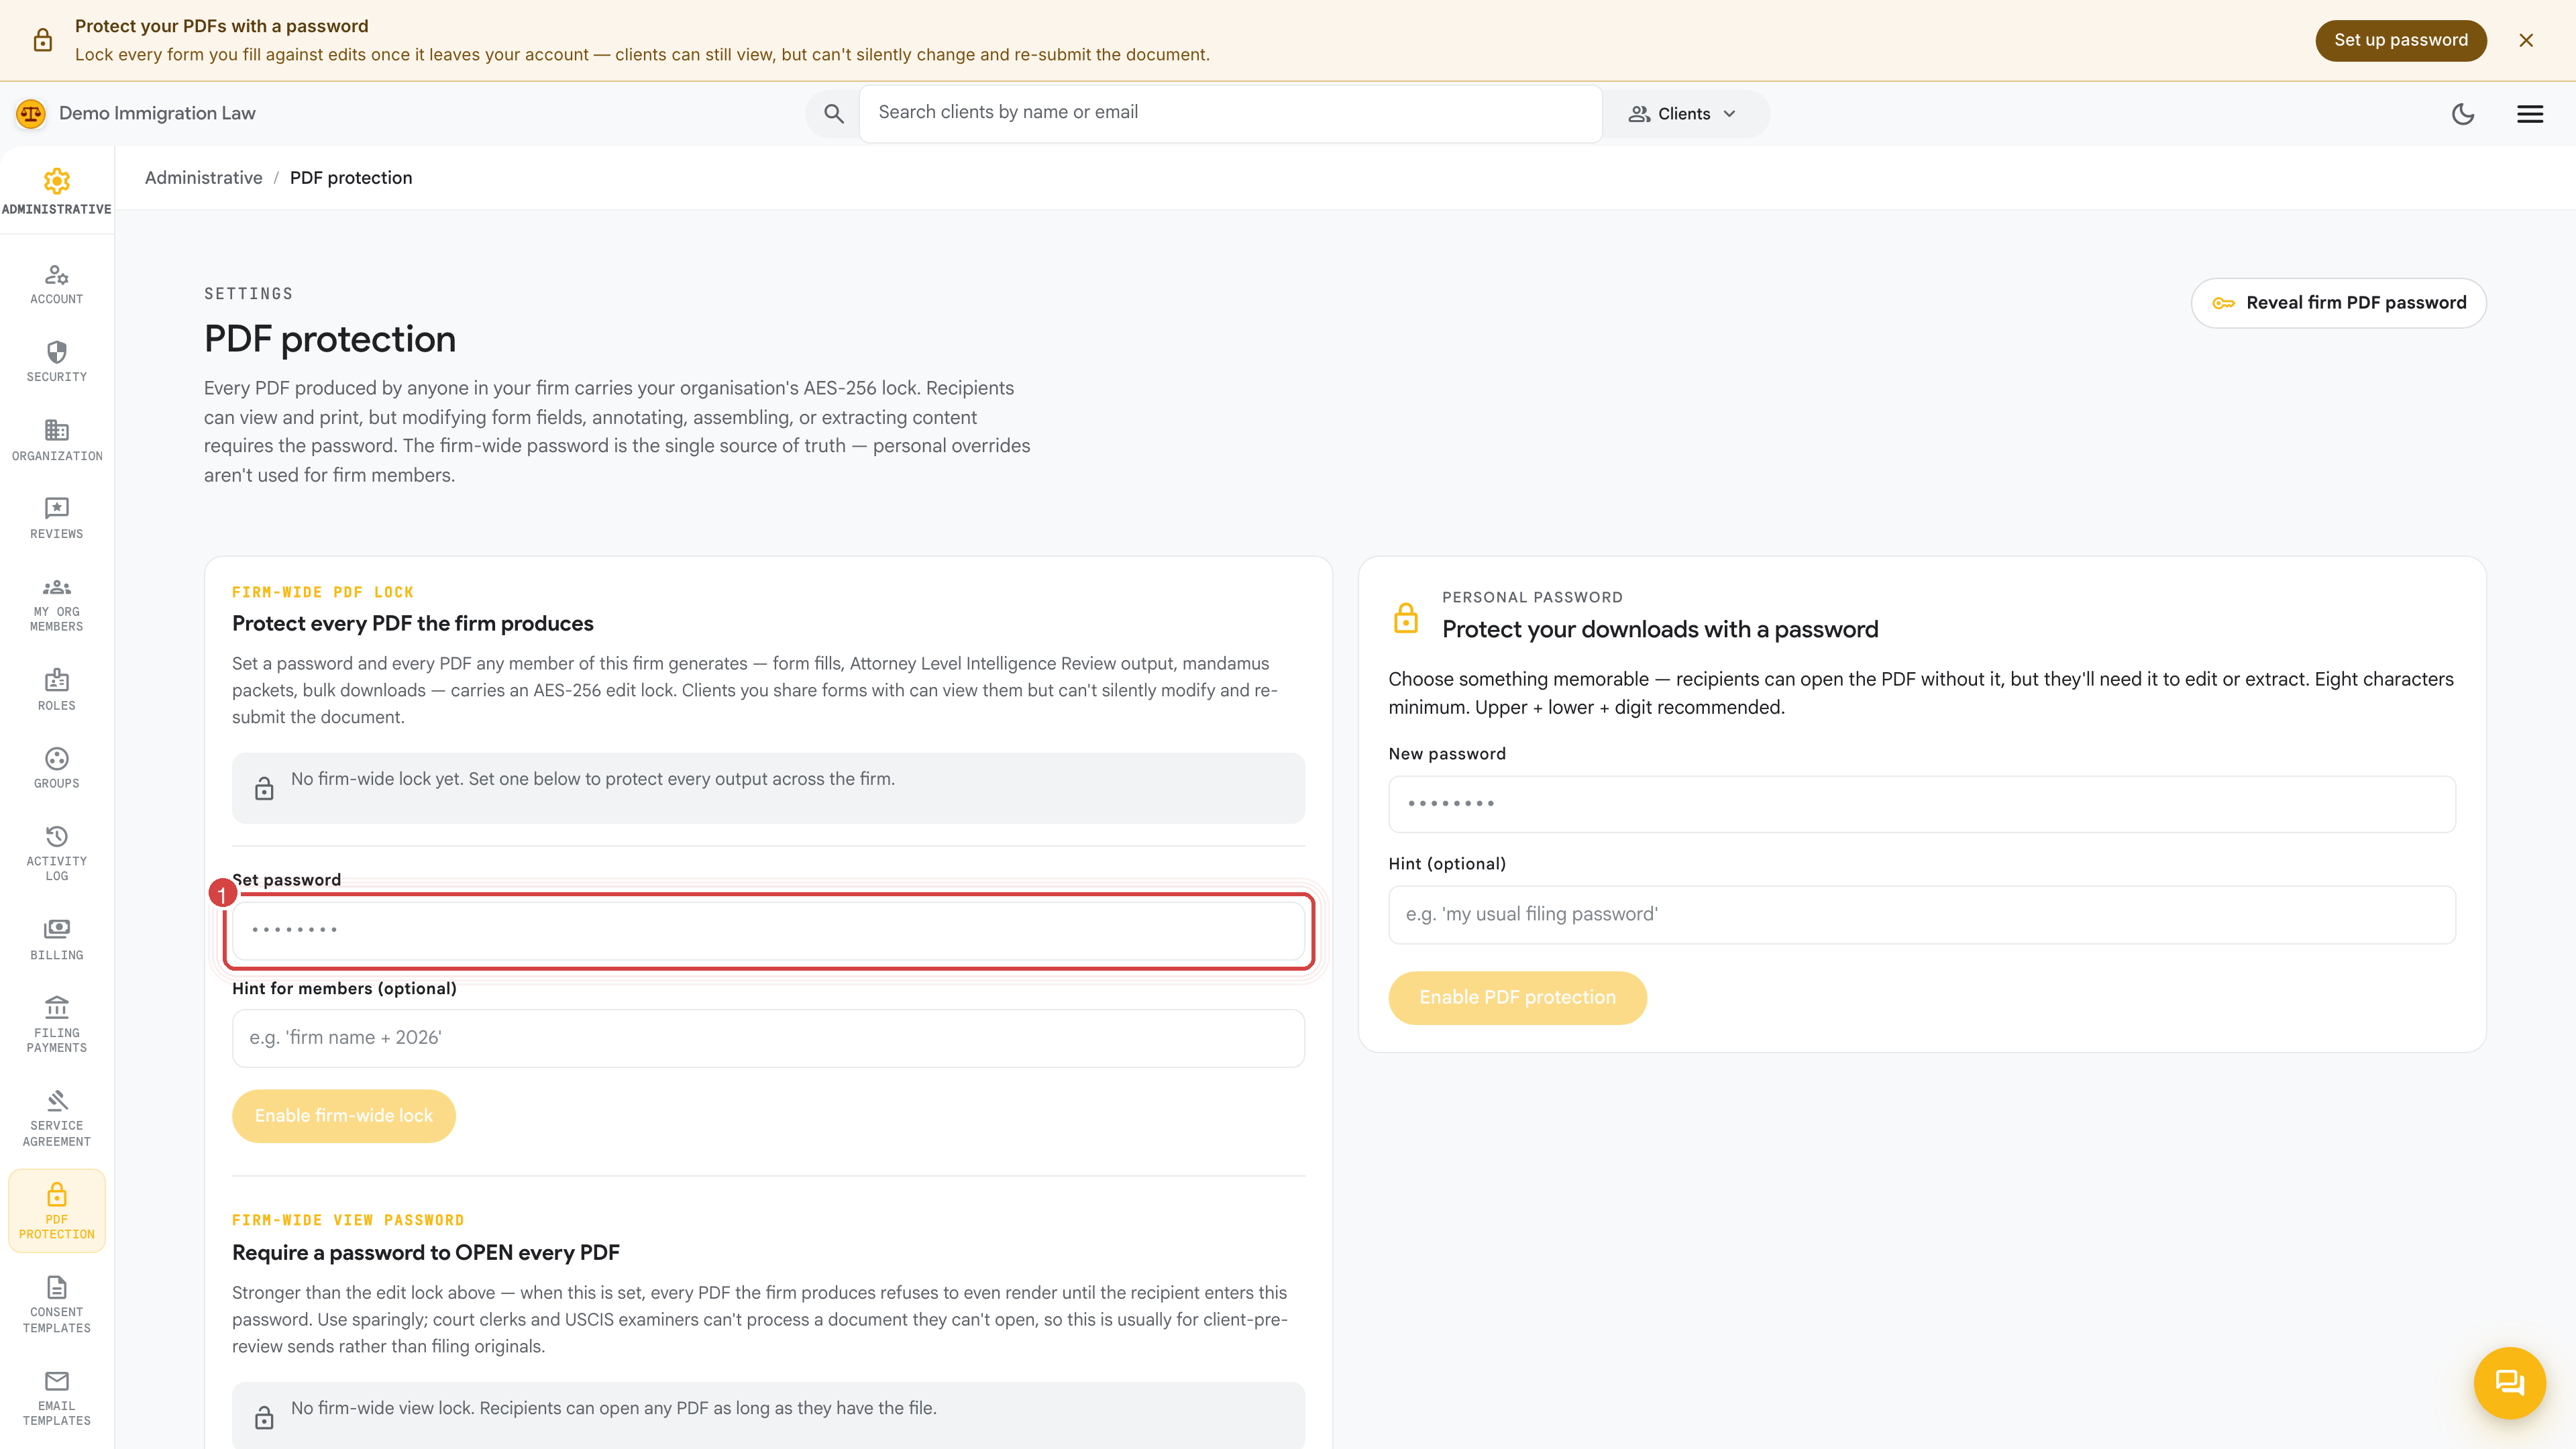Click Set up password button
This screenshot has height=1449, width=2576.
tap(2400, 40)
